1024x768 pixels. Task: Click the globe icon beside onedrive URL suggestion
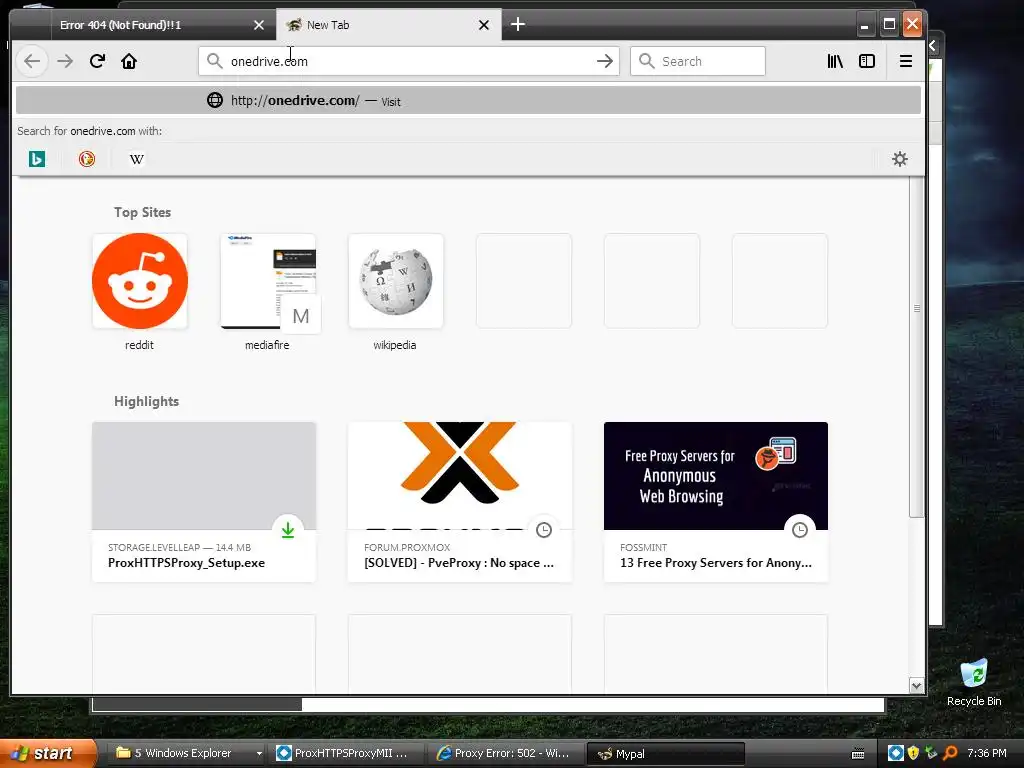tap(215, 100)
